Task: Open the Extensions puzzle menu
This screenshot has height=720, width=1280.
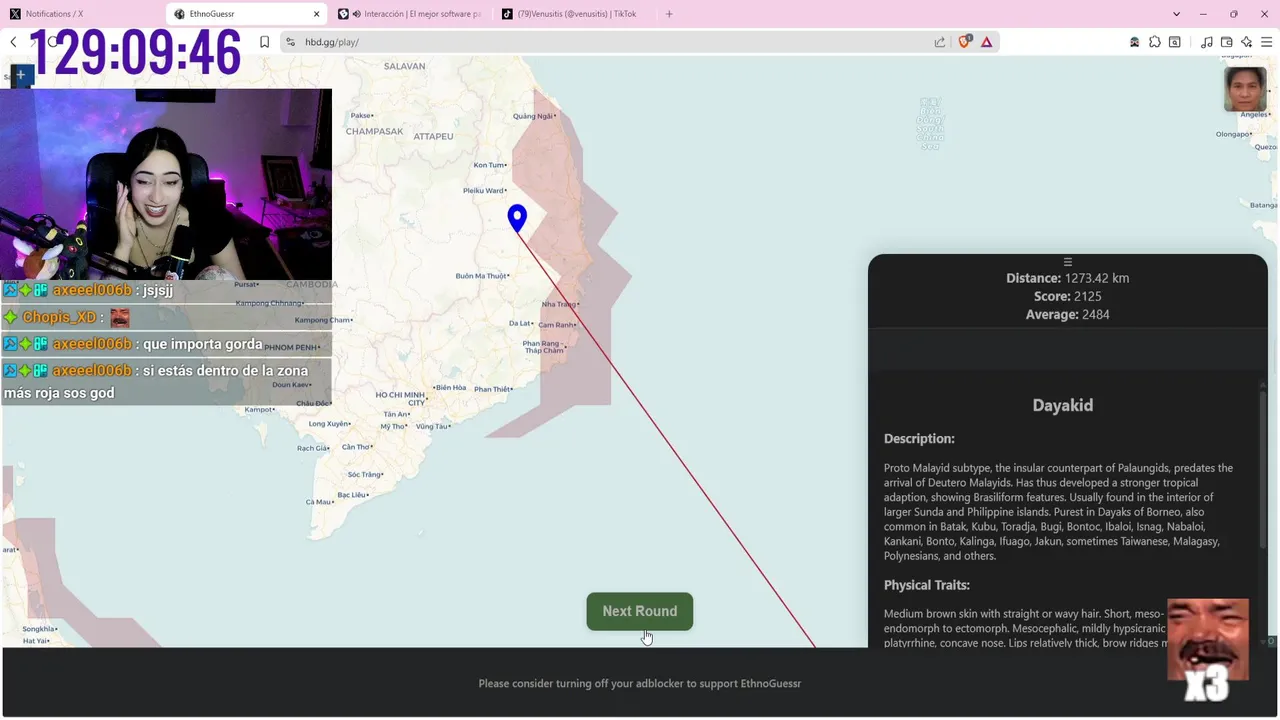Action: click(1155, 42)
